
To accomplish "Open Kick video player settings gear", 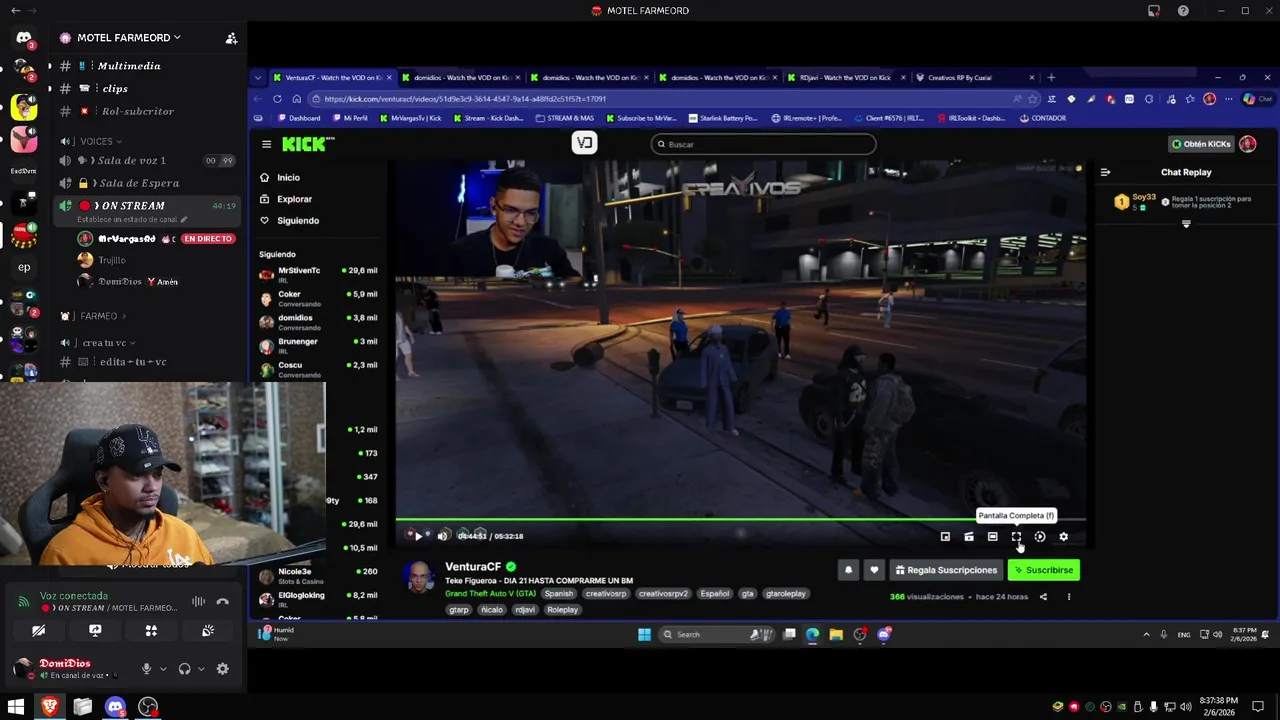I will click(x=1063, y=537).
